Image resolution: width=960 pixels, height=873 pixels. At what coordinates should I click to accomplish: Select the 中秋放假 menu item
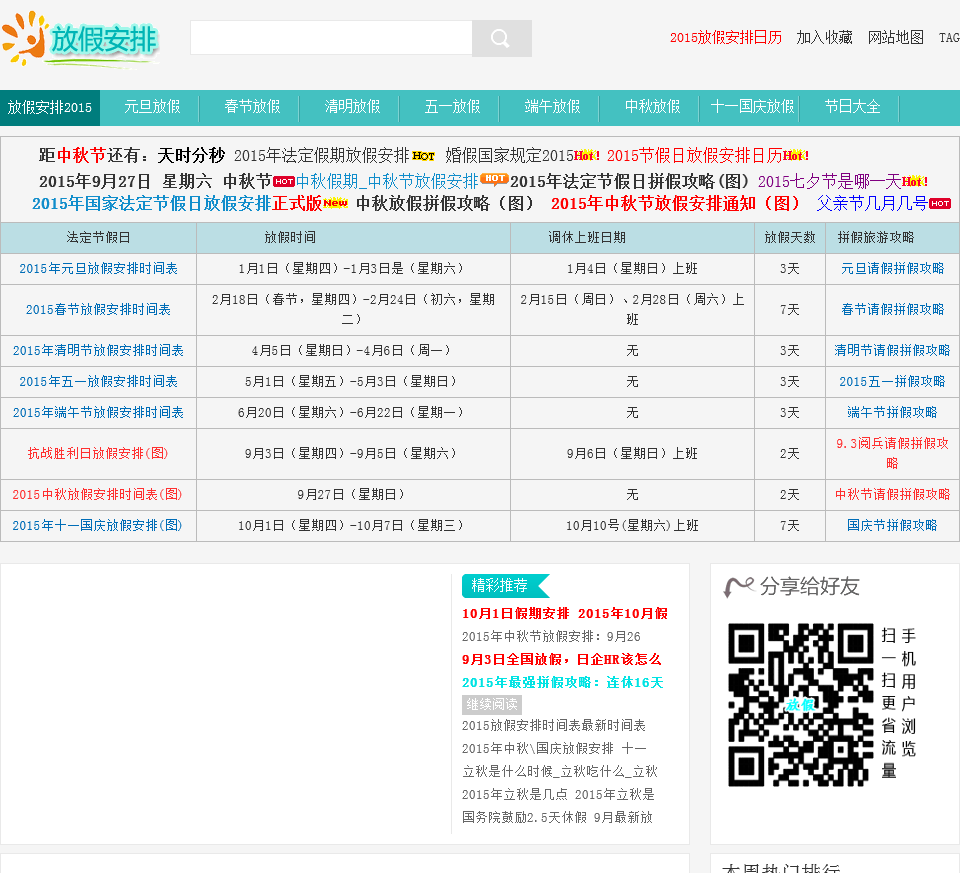pyautogui.click(x=652, y=107)
